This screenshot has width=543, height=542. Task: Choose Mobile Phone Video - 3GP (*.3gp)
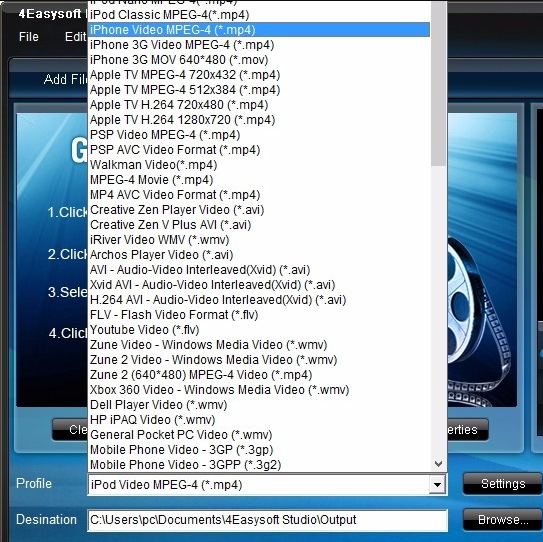(x=259, y=450)
